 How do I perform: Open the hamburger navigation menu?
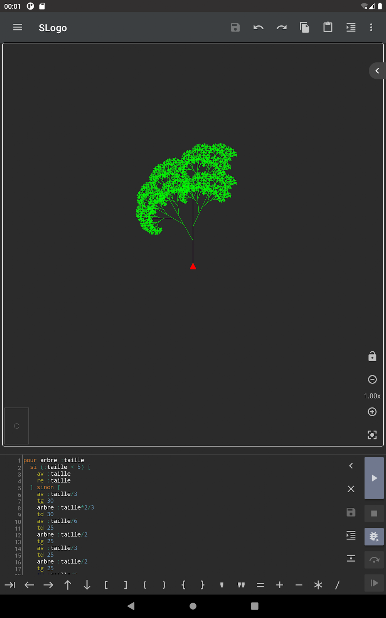[17, 27]
